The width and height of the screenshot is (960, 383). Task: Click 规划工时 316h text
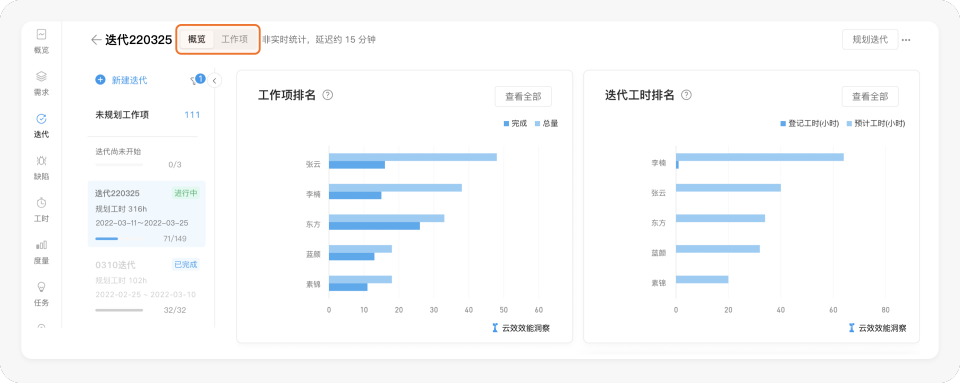click(x=121, y=209)
